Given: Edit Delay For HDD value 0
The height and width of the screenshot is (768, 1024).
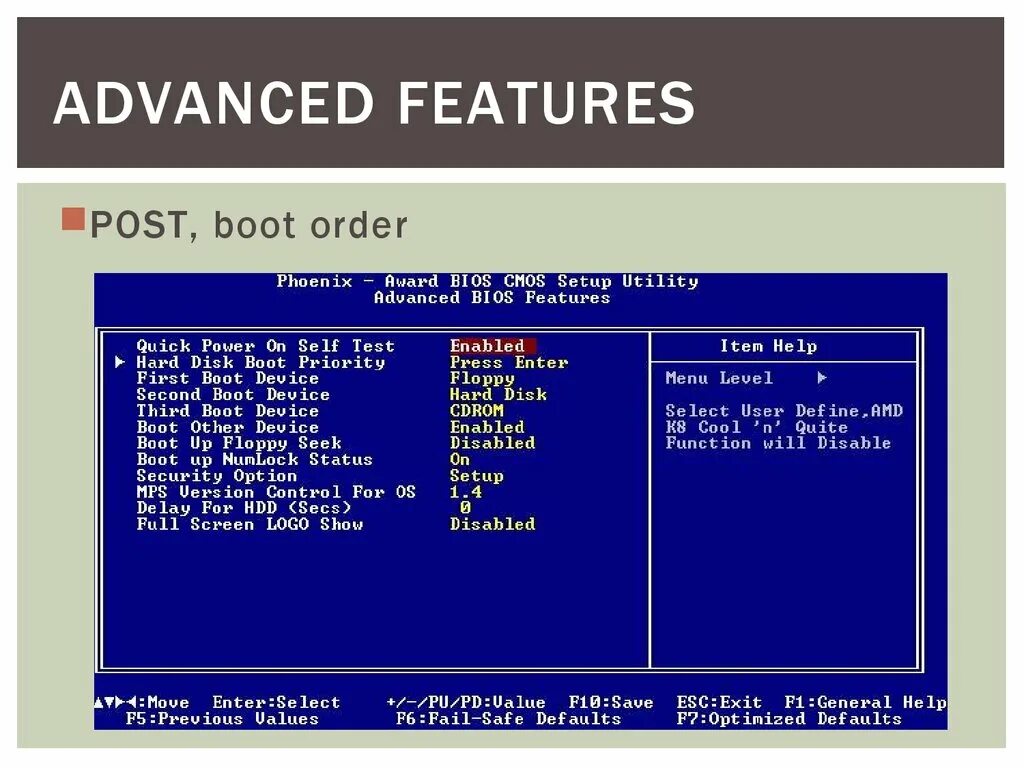Looking at the screenshot, I should (465, 507).
